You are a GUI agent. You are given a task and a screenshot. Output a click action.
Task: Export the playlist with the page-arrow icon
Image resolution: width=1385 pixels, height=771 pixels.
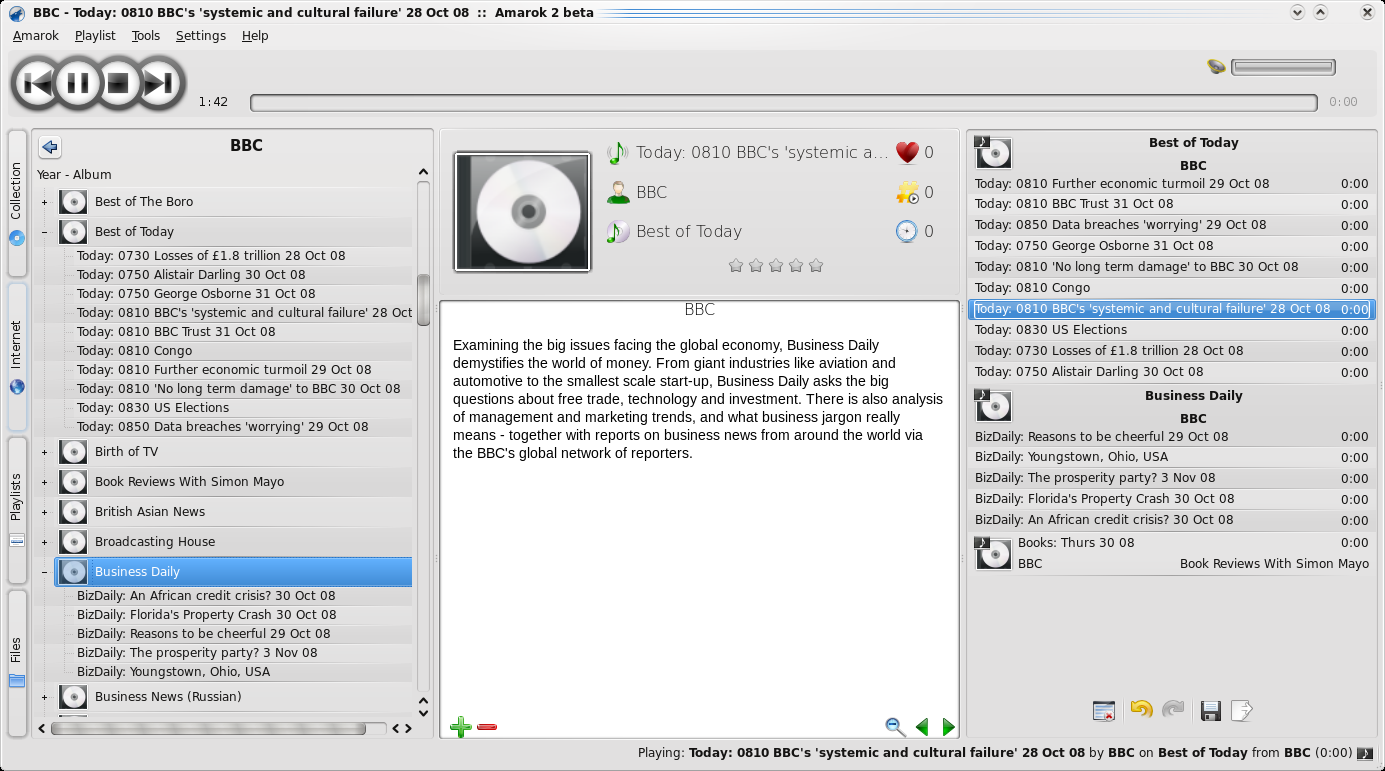[1241, 711]
